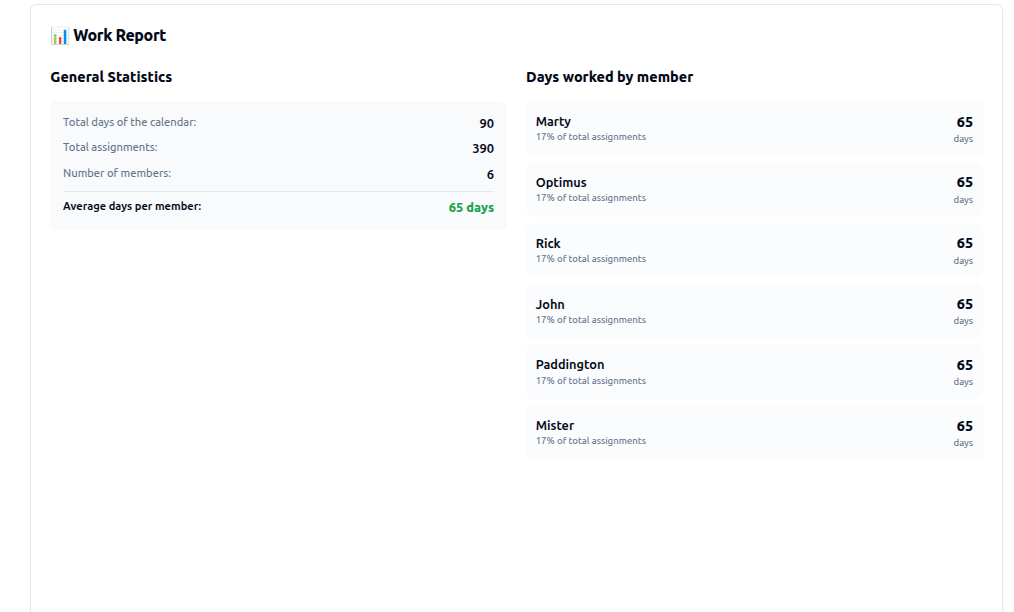1014x612 pixels.
Task: Select the Optimus member name
Action: tap(561, 183)
